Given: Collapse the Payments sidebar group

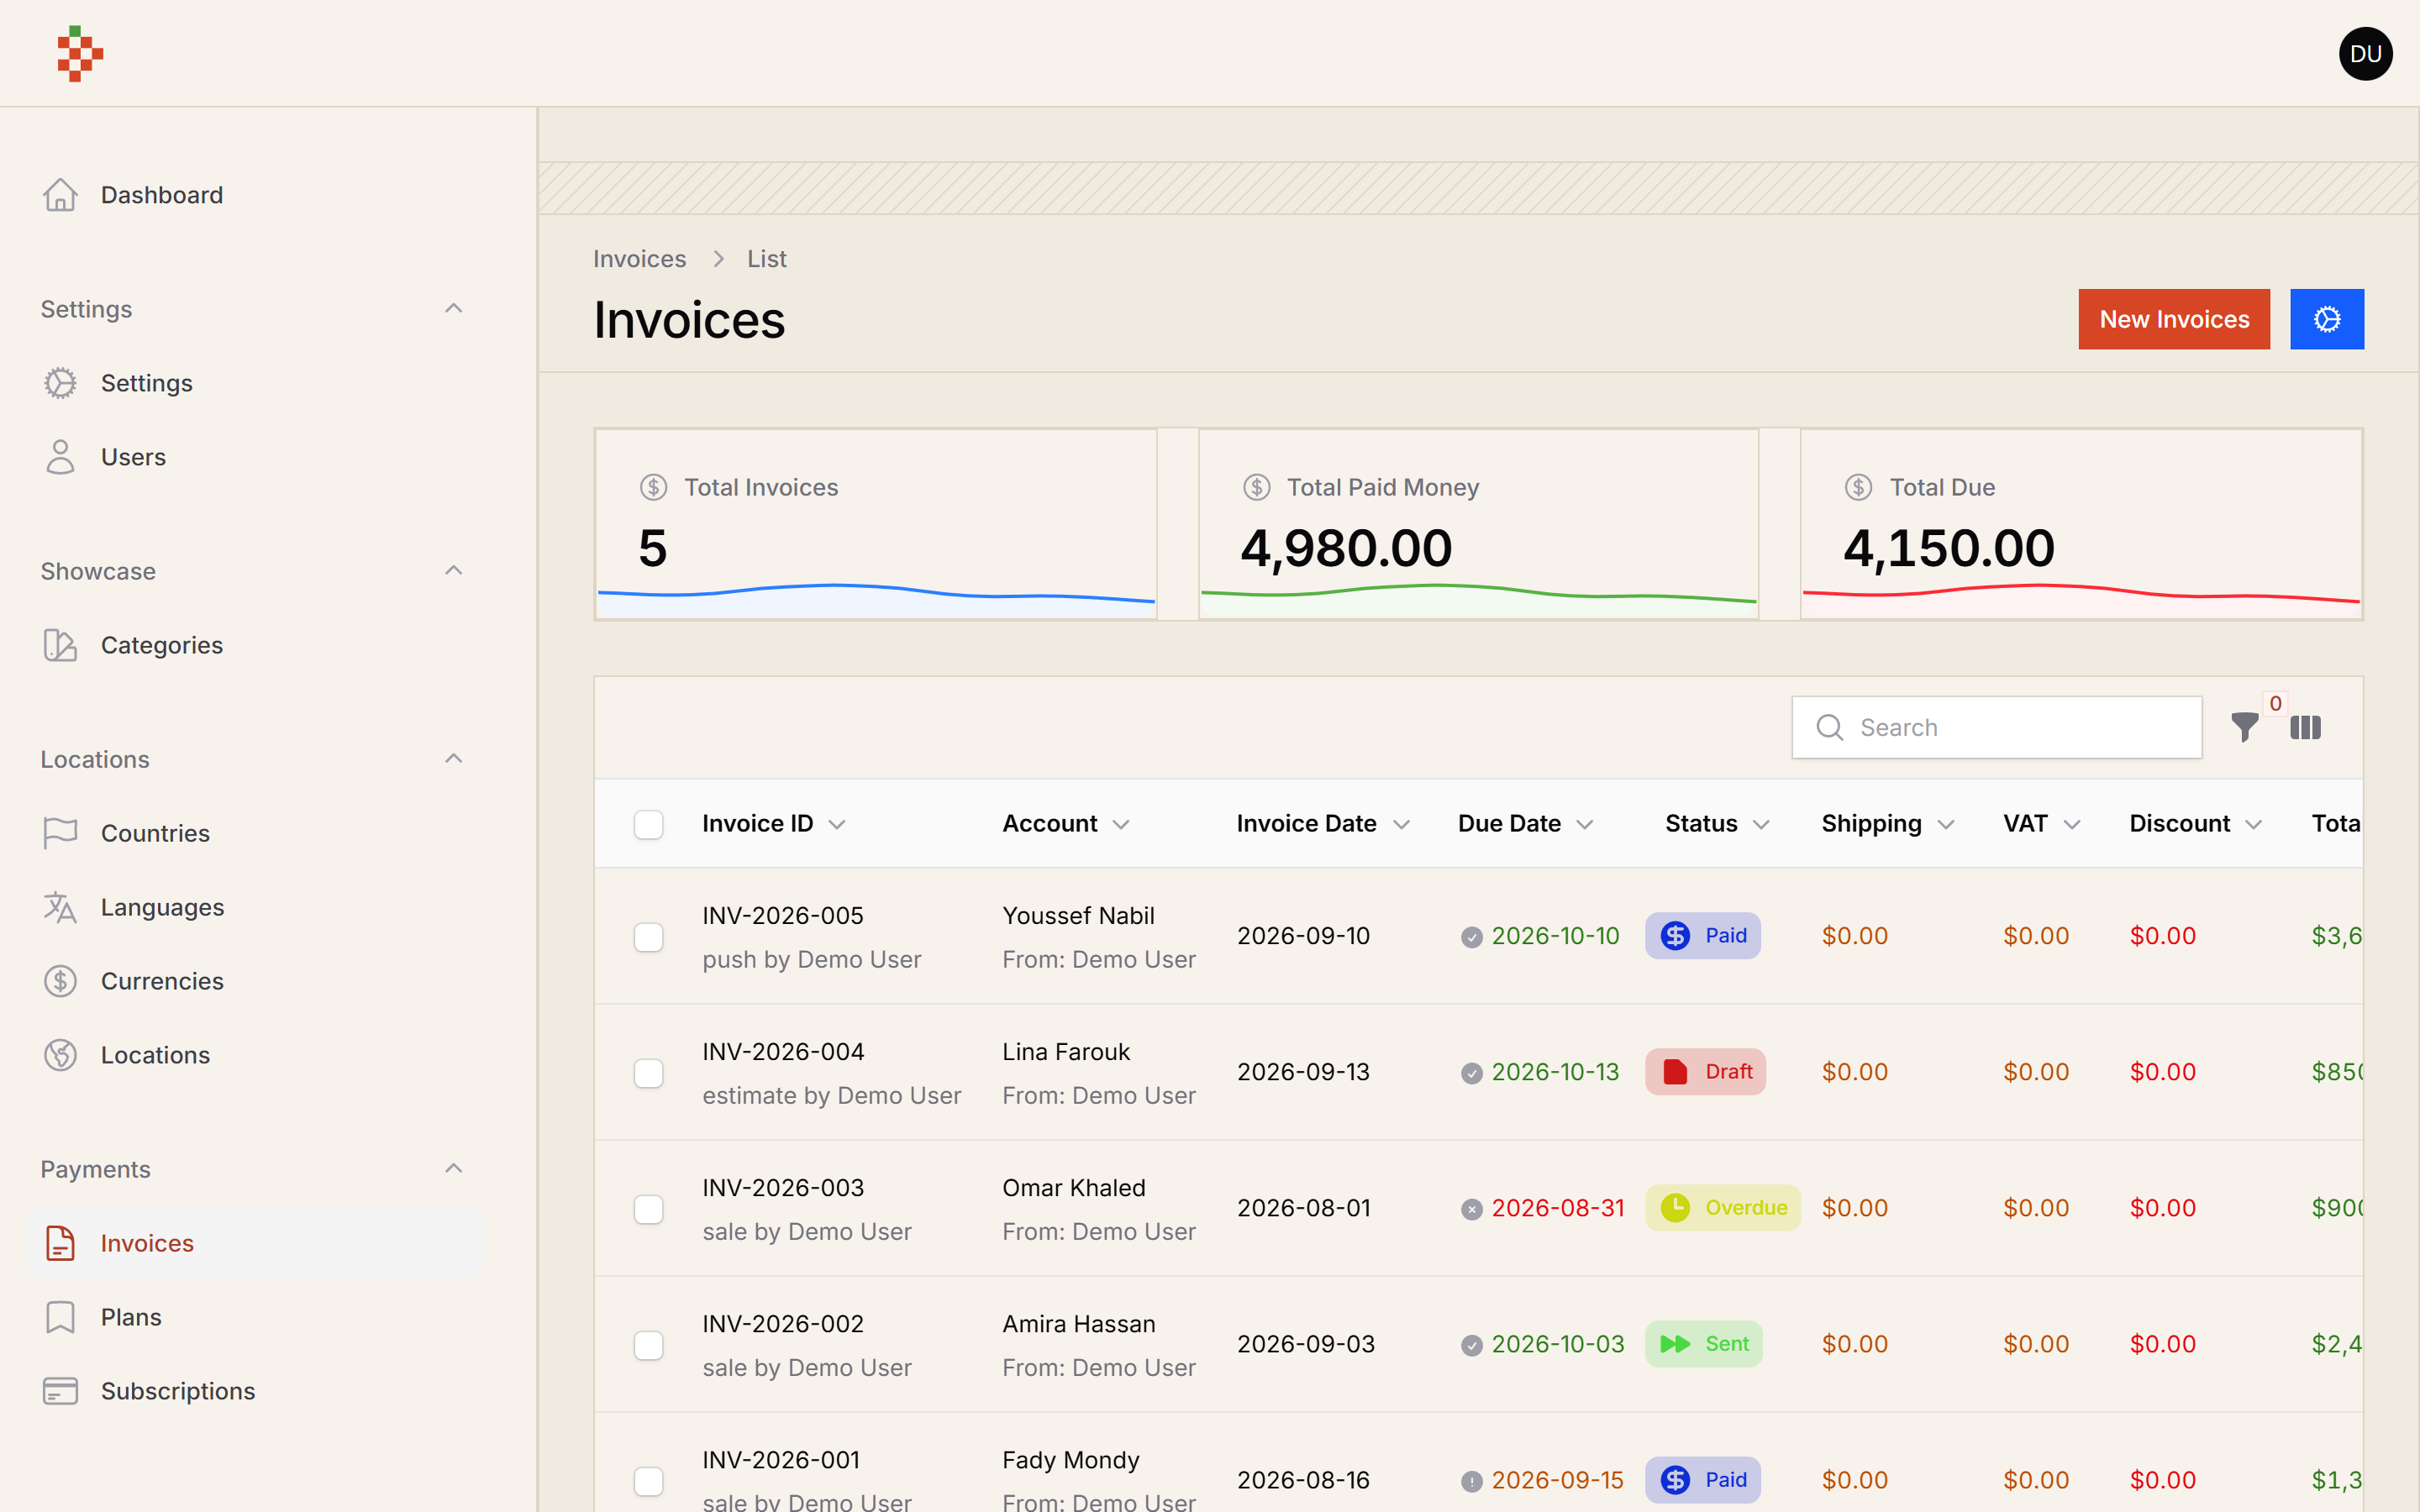Looking at the screenshot, I should click(453, 1169).
